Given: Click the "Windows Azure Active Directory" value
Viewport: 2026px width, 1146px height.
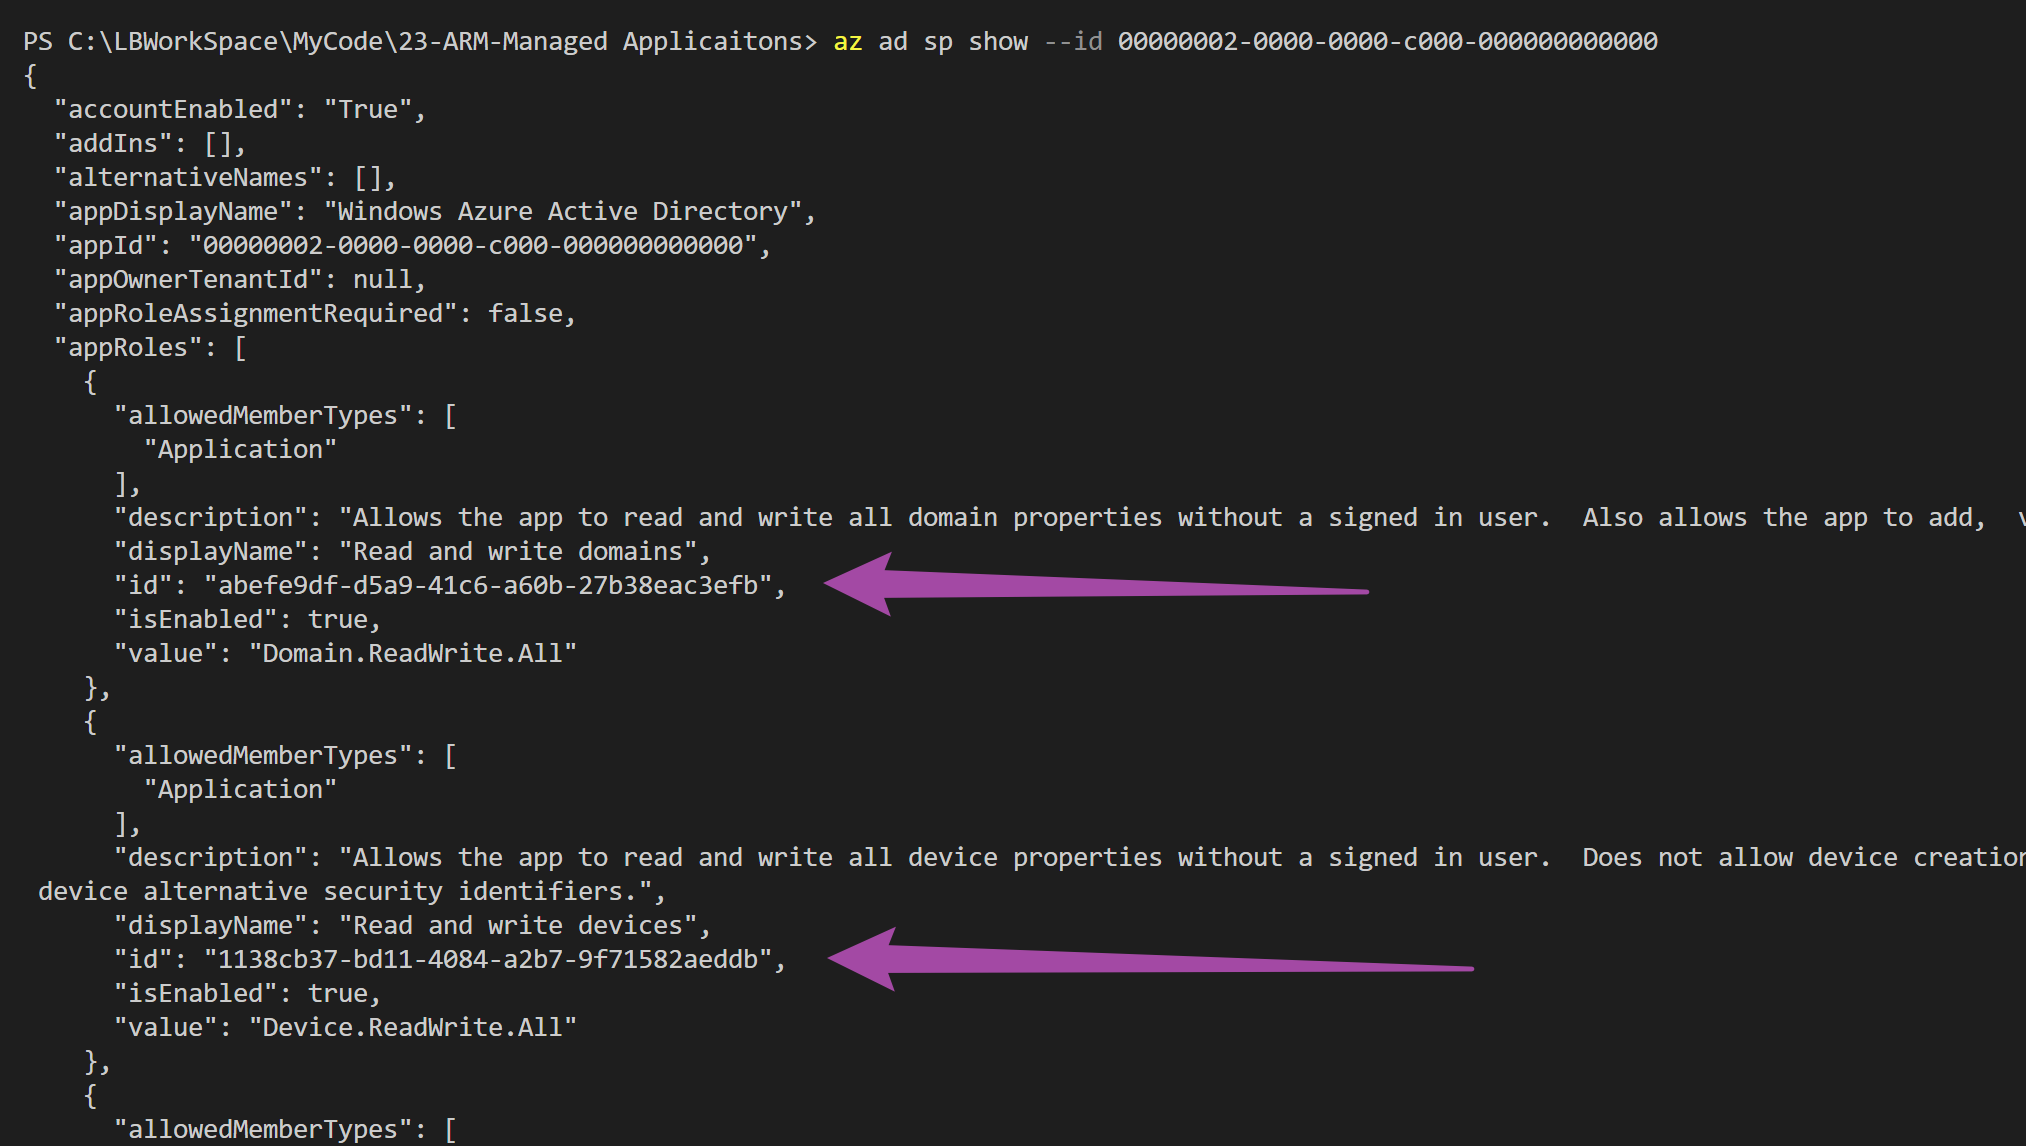Looking at the screenshot, I should coord(564,212).
